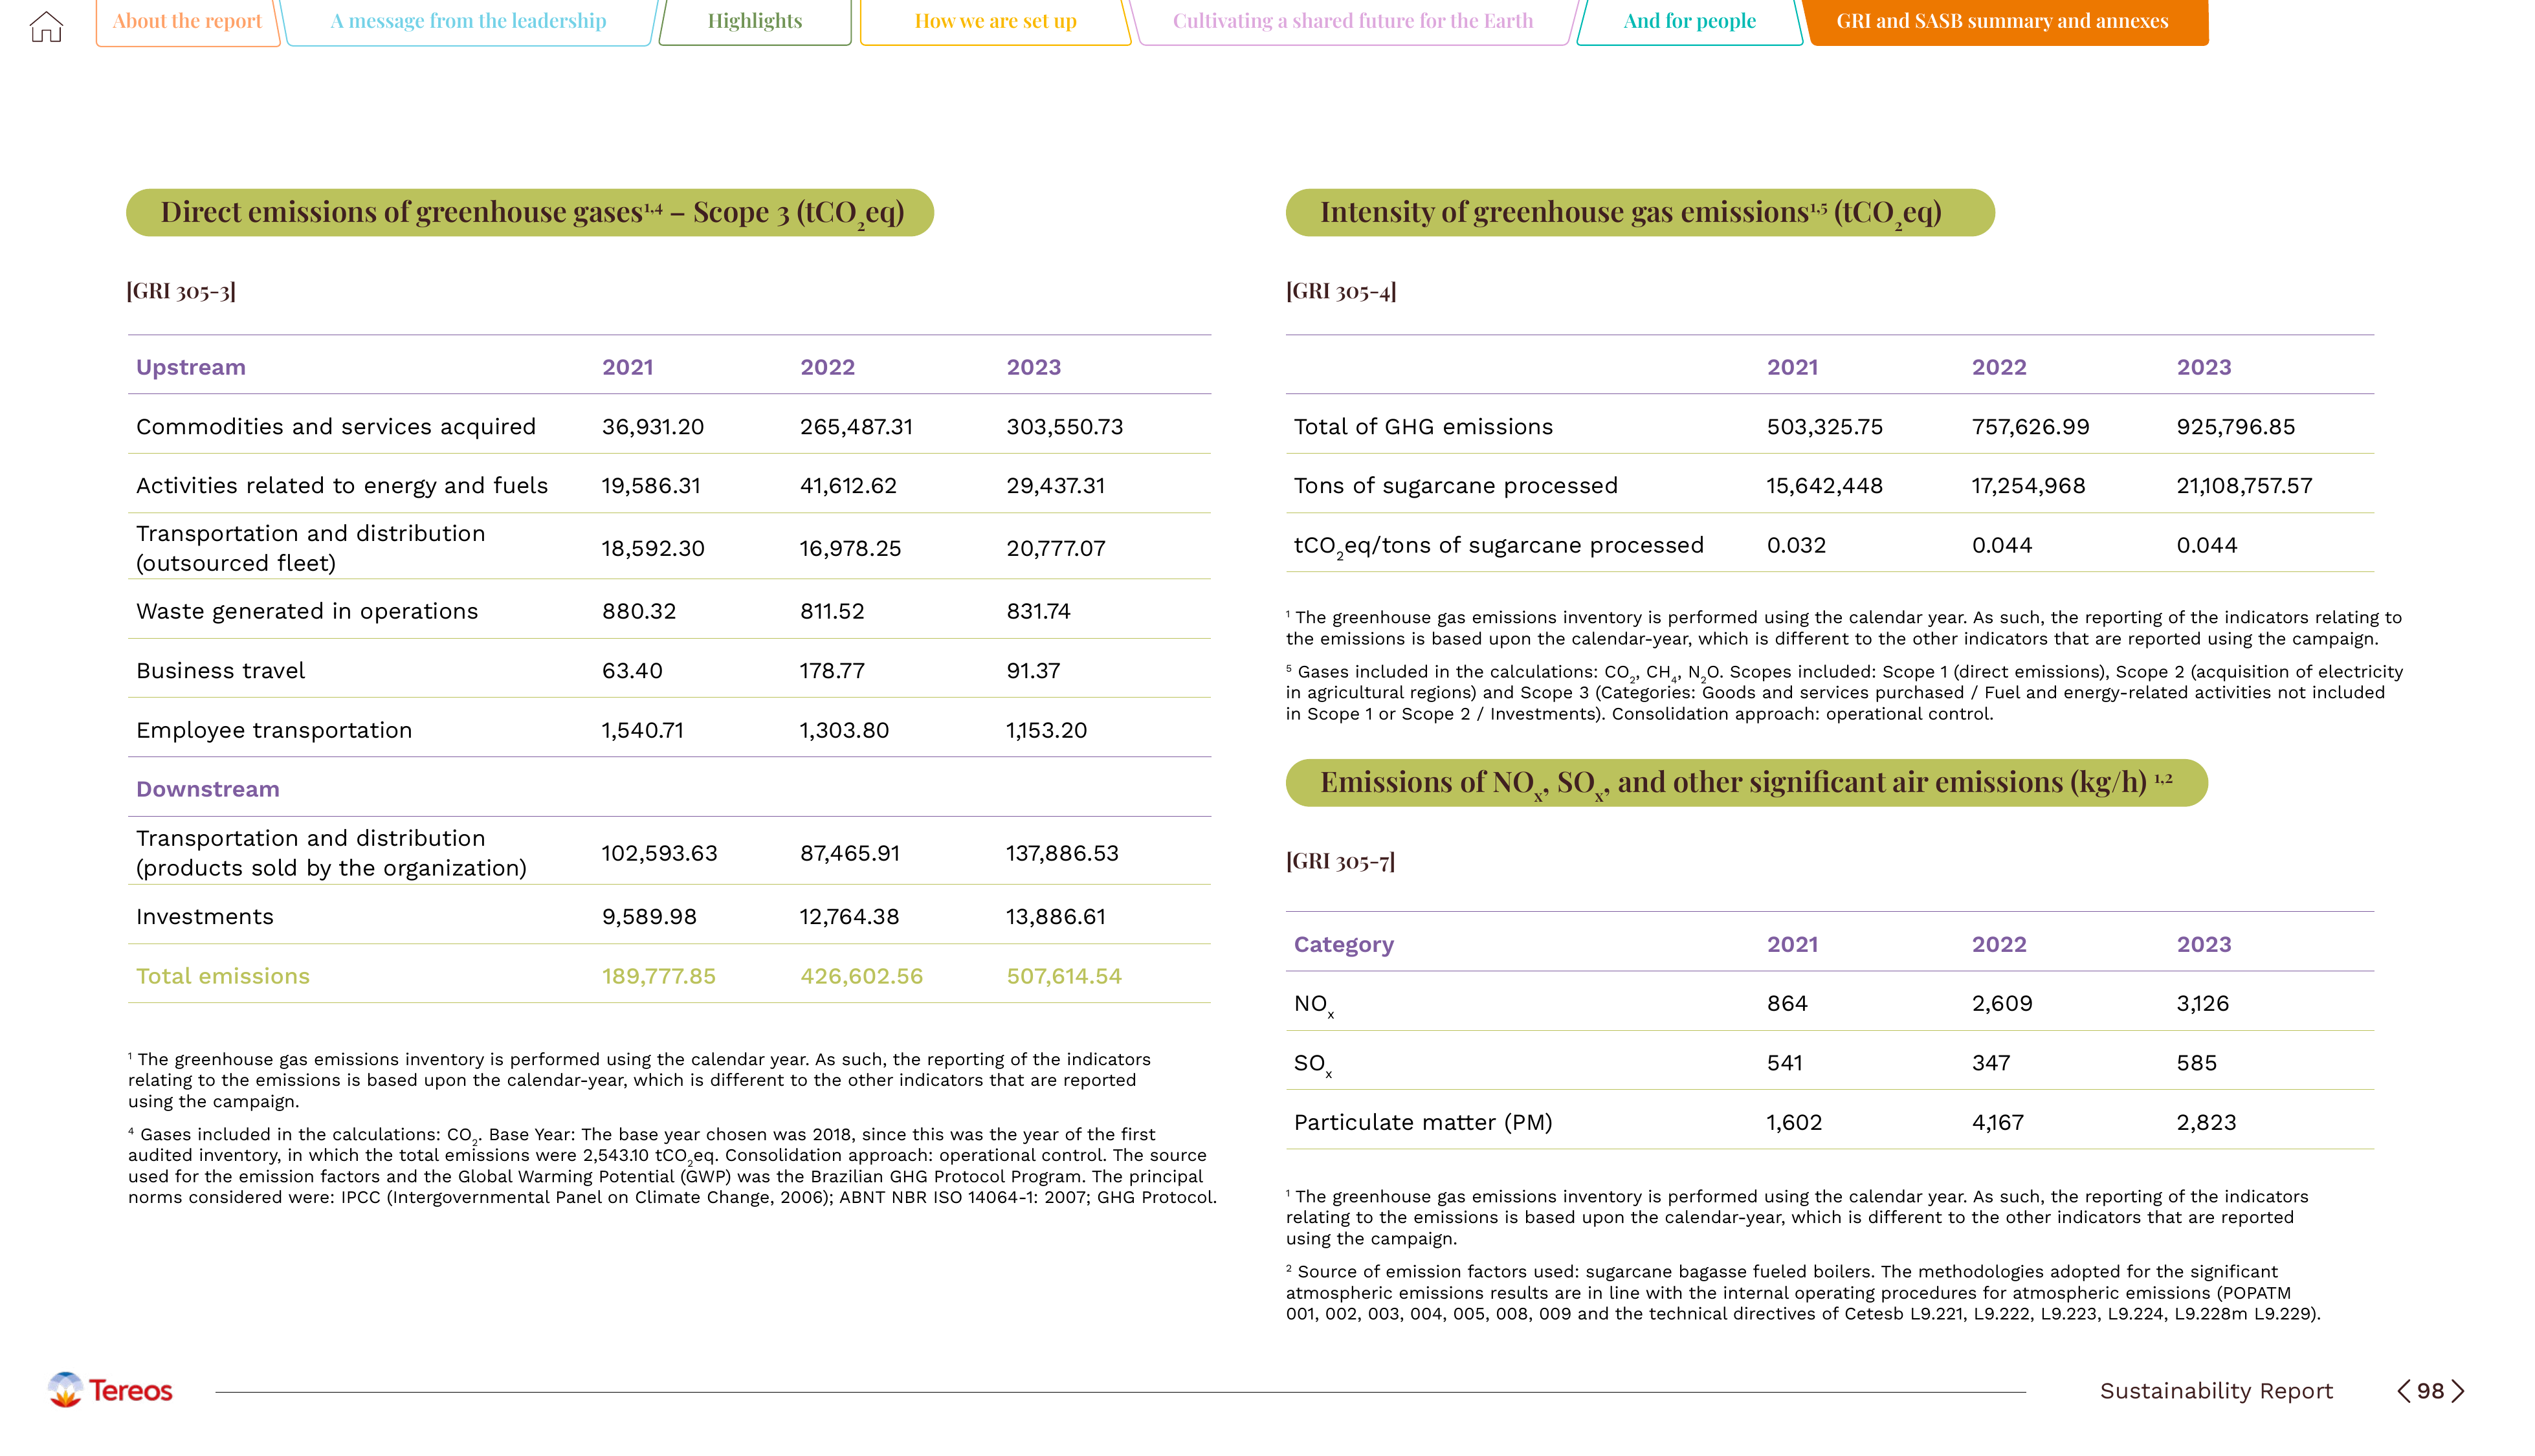The height and width of the screenshot is (1456, 2535).
Task: Click Particulate matter (PM) label
Action: click(x=1423, y=1123)
